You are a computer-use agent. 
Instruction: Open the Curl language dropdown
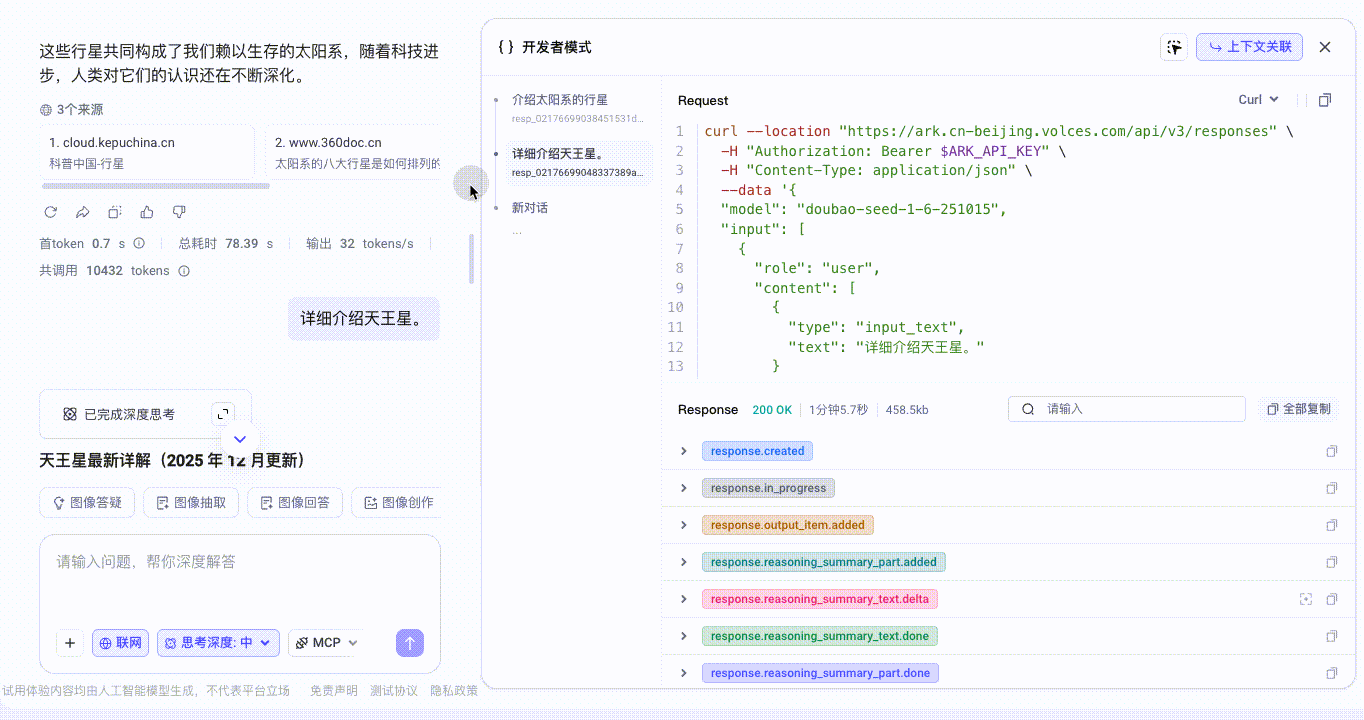pyautogui.click(x=1258, y=100)
